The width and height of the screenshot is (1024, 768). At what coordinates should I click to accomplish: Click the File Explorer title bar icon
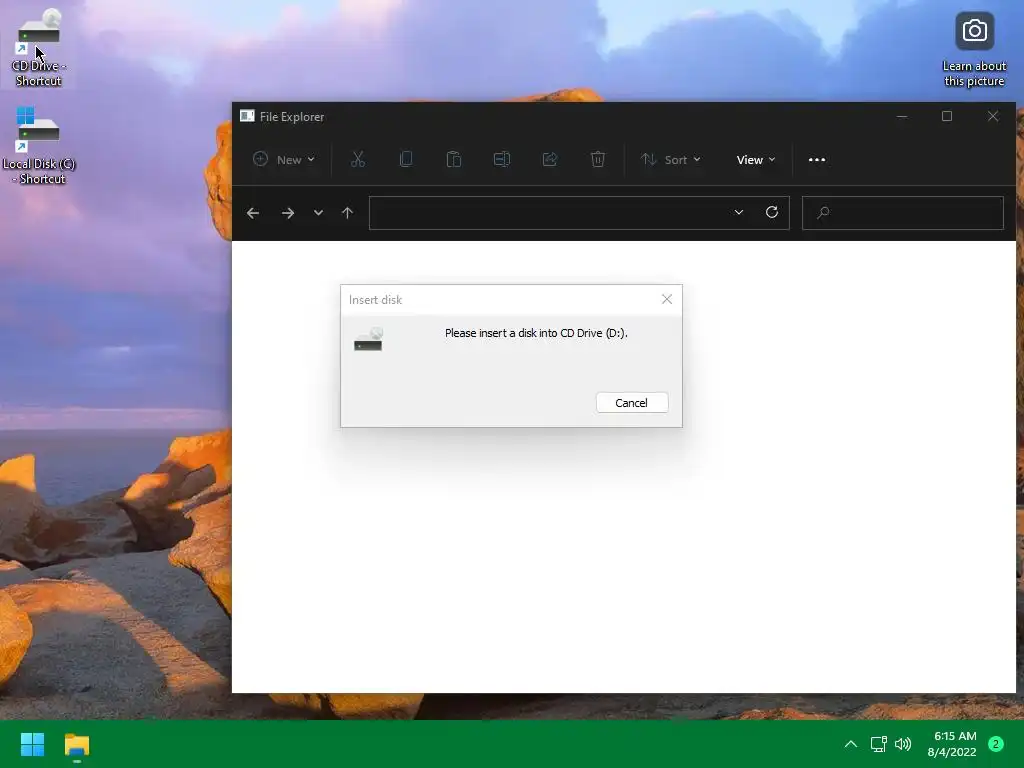pyautogui.click(x=247, y=116)
